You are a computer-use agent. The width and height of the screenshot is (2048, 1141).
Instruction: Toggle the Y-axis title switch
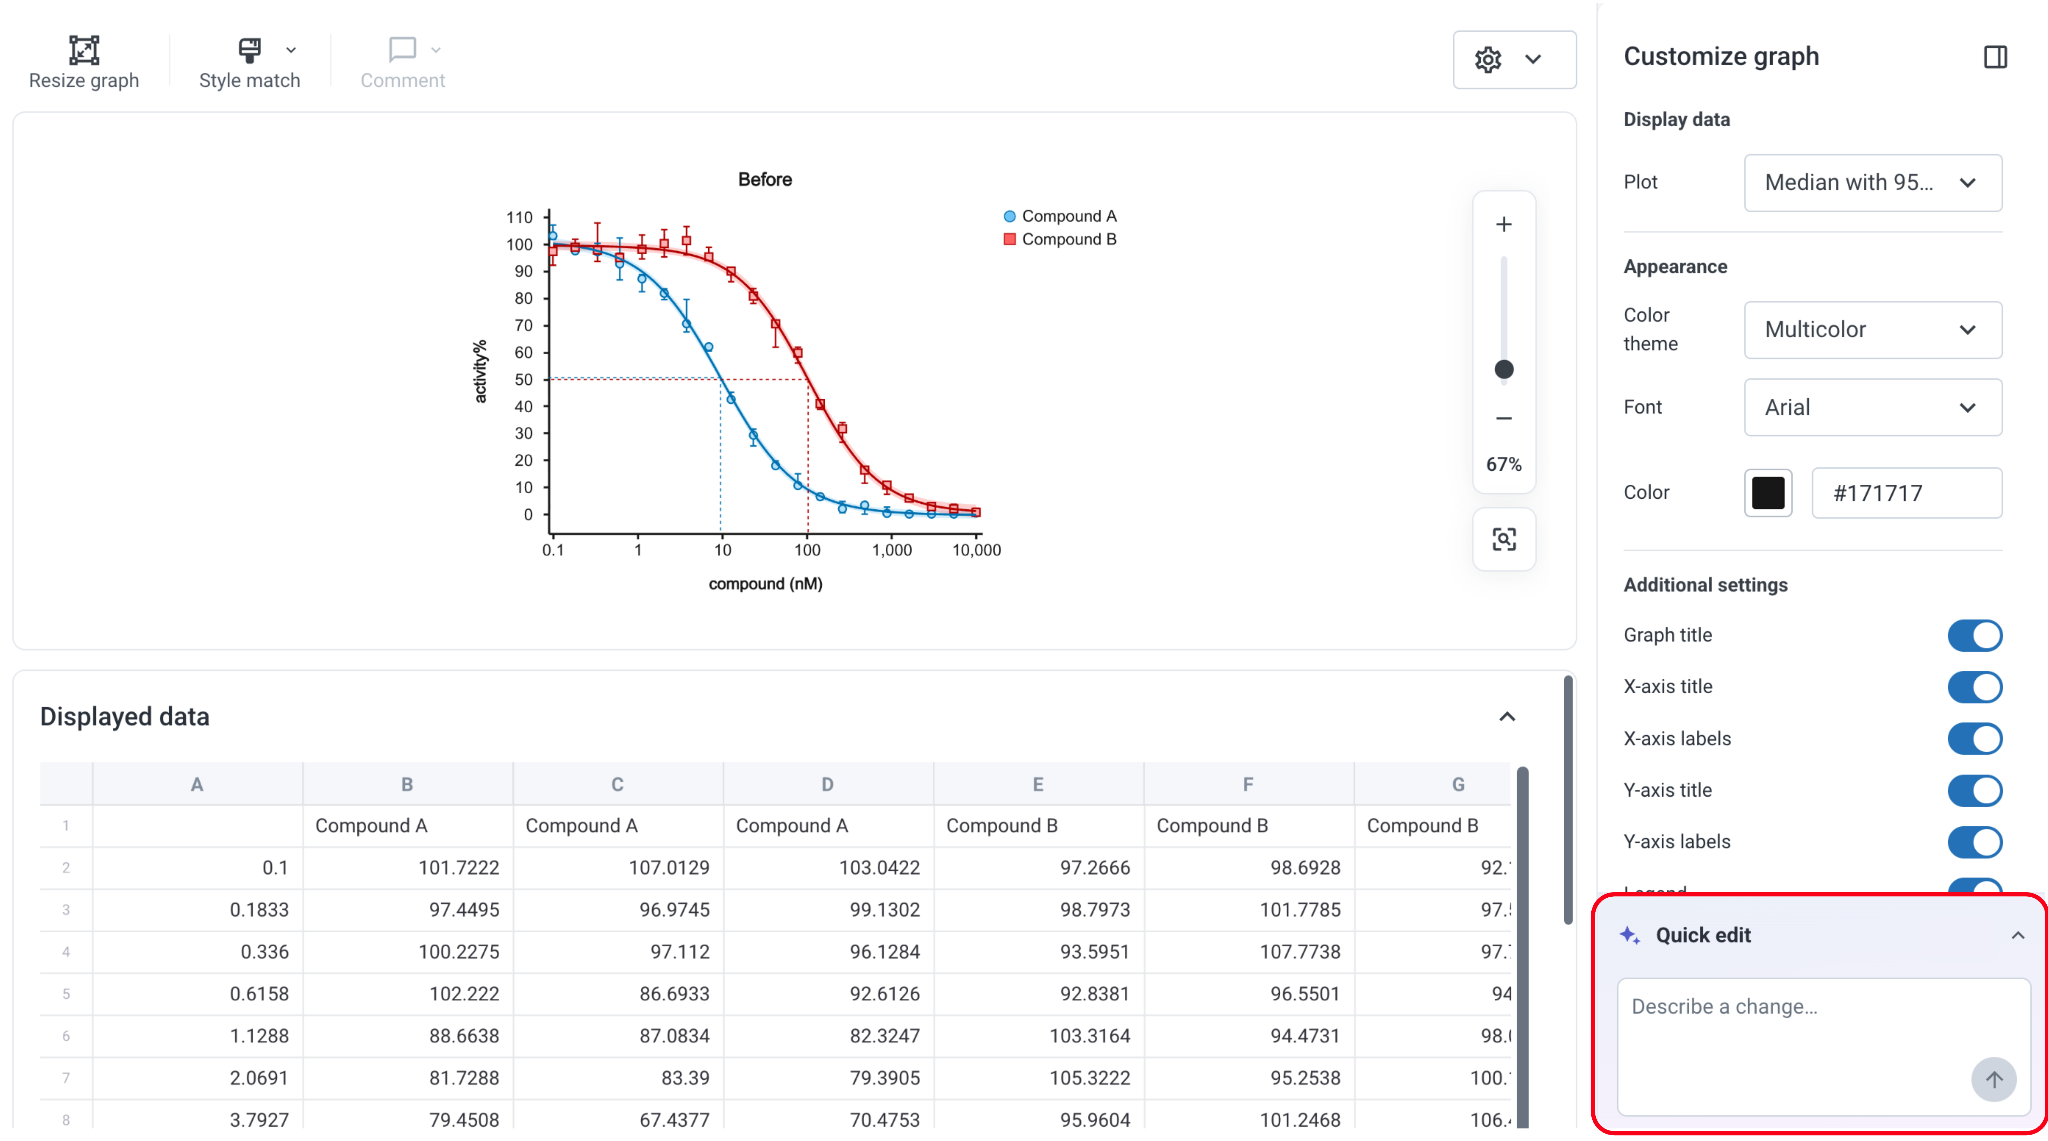tap(1975, 791)
